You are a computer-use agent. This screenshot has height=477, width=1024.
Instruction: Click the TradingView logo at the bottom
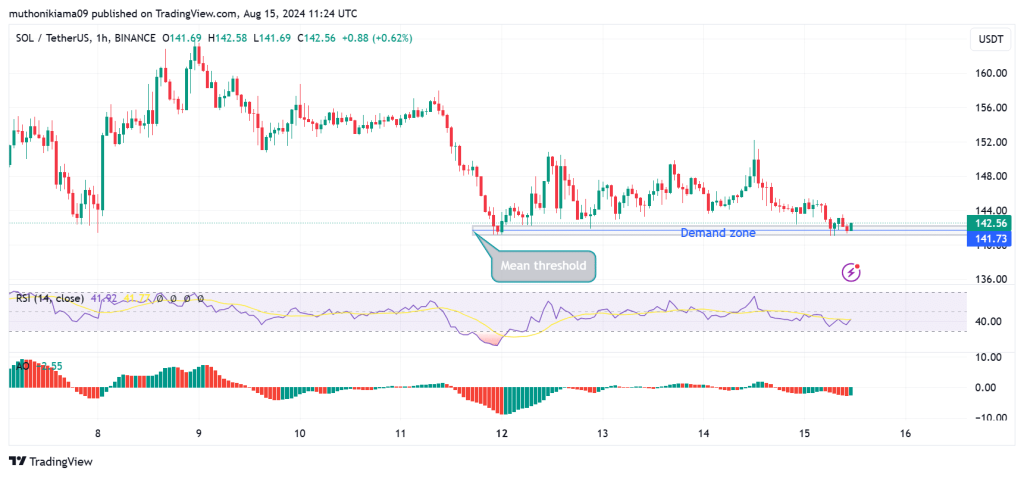tap(51, 461)
